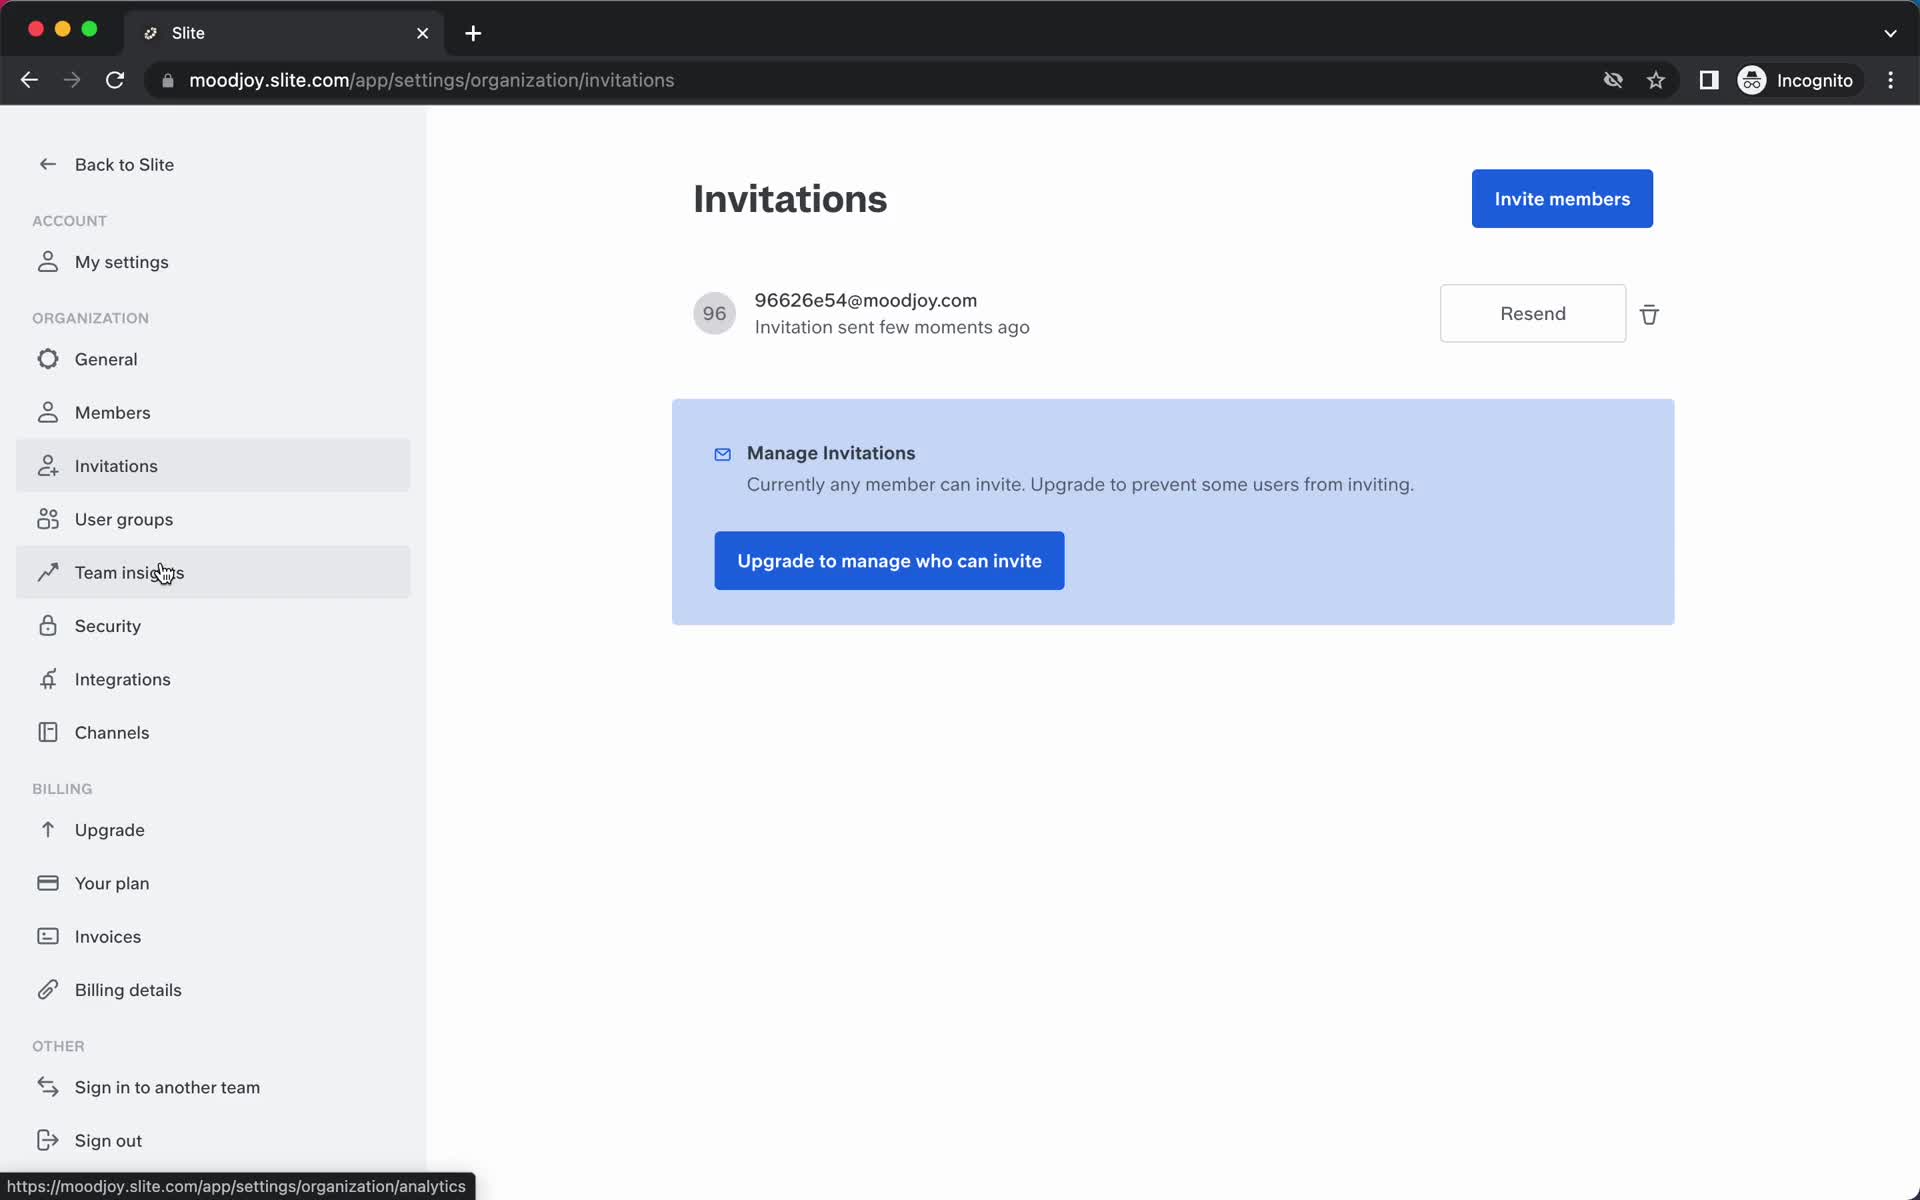Screen dimensions: 1920x1200
Task: Click the Members sidebar icon
Action: [47, 412]
